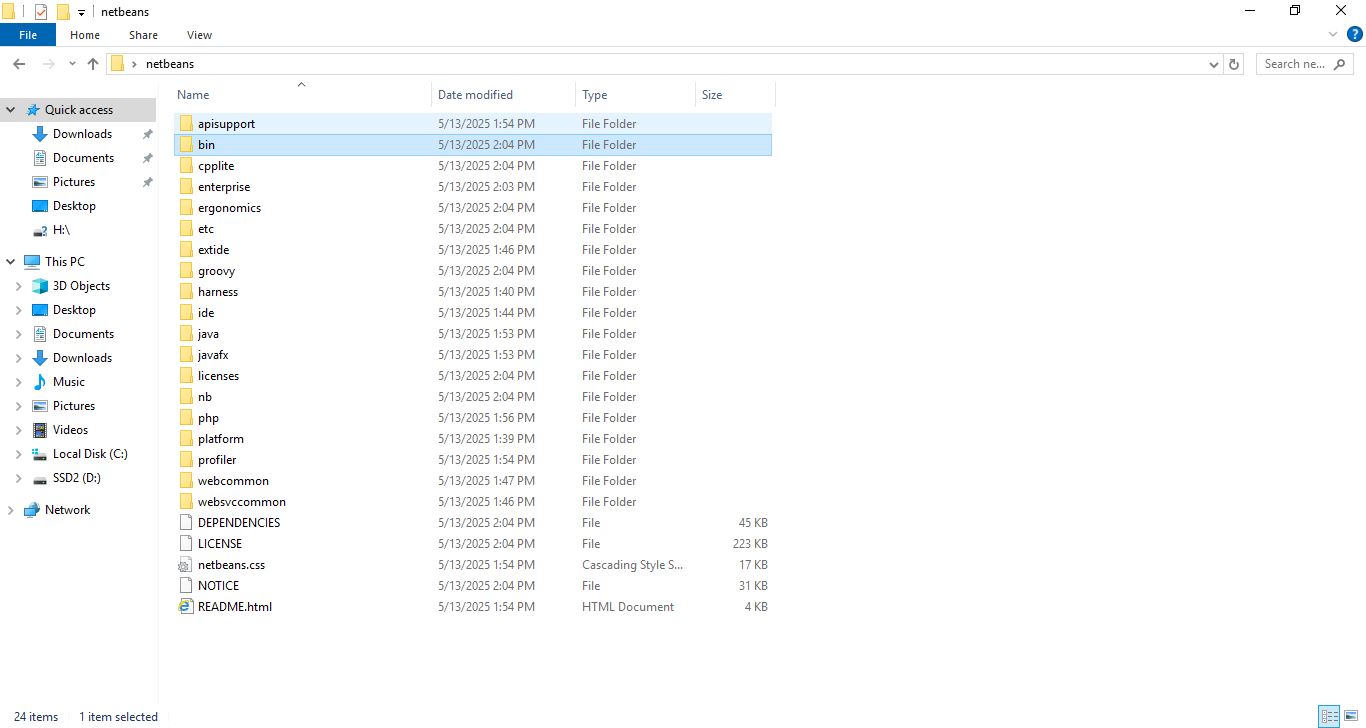Collapse the This PC tree node
1366x728 pixels.
(x=11, y=262)
